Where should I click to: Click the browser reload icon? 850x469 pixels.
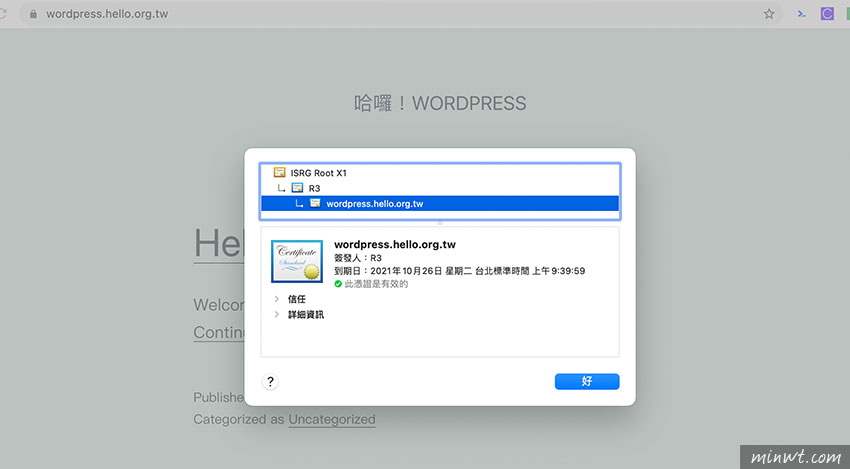tap(3, 14)
